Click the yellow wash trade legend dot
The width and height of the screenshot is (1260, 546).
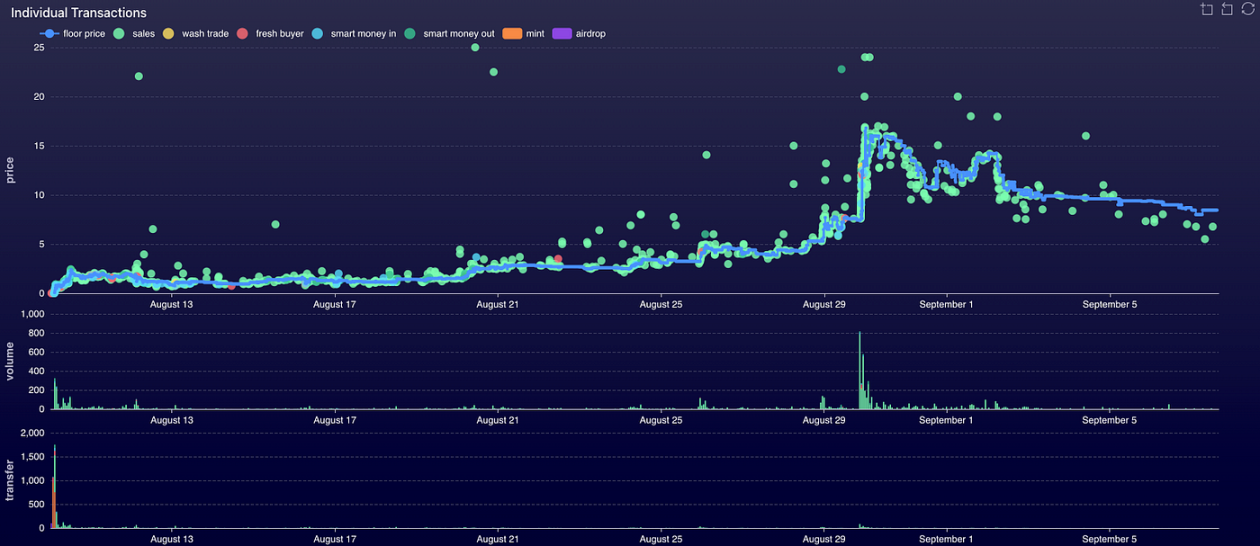pyautogui.click(x=168, y=33)
